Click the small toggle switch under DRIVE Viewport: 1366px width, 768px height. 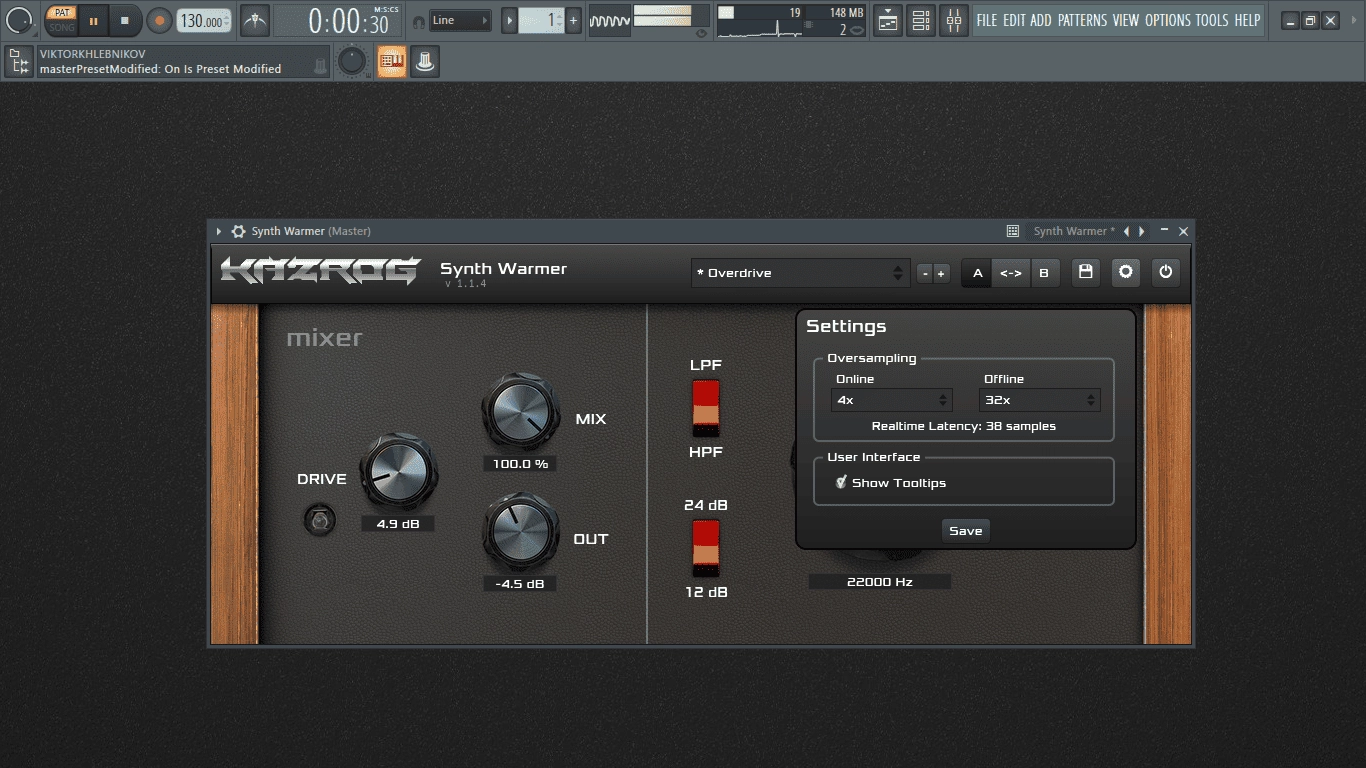click(x=320, y=521)
